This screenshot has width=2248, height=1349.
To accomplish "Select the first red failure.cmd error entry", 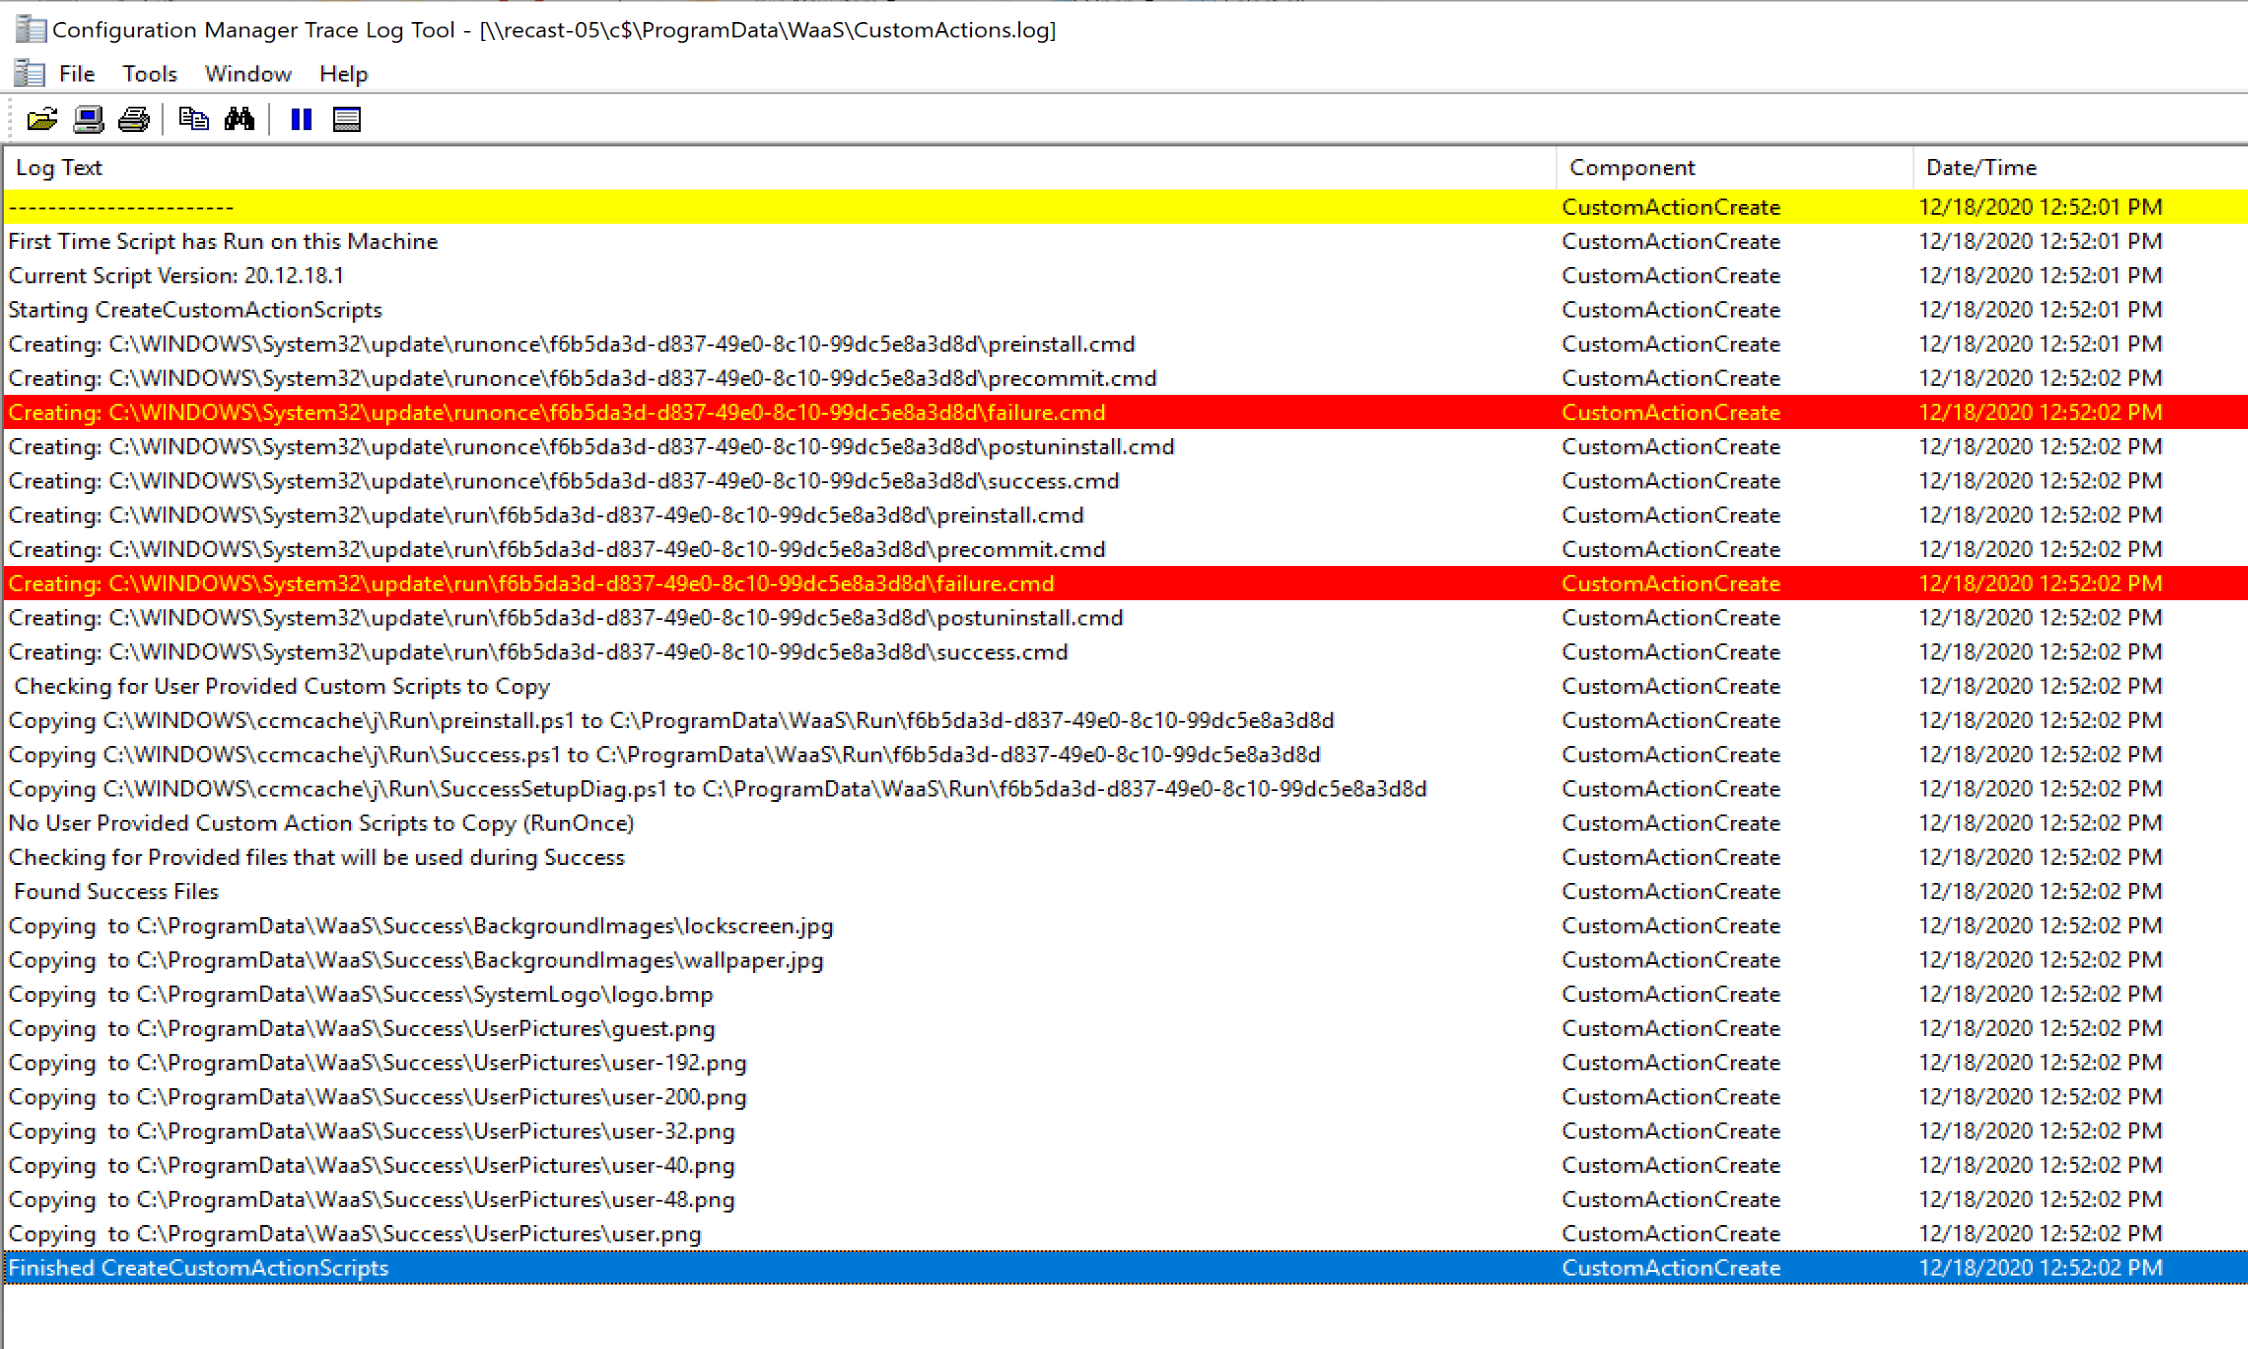I will [556, 412].
